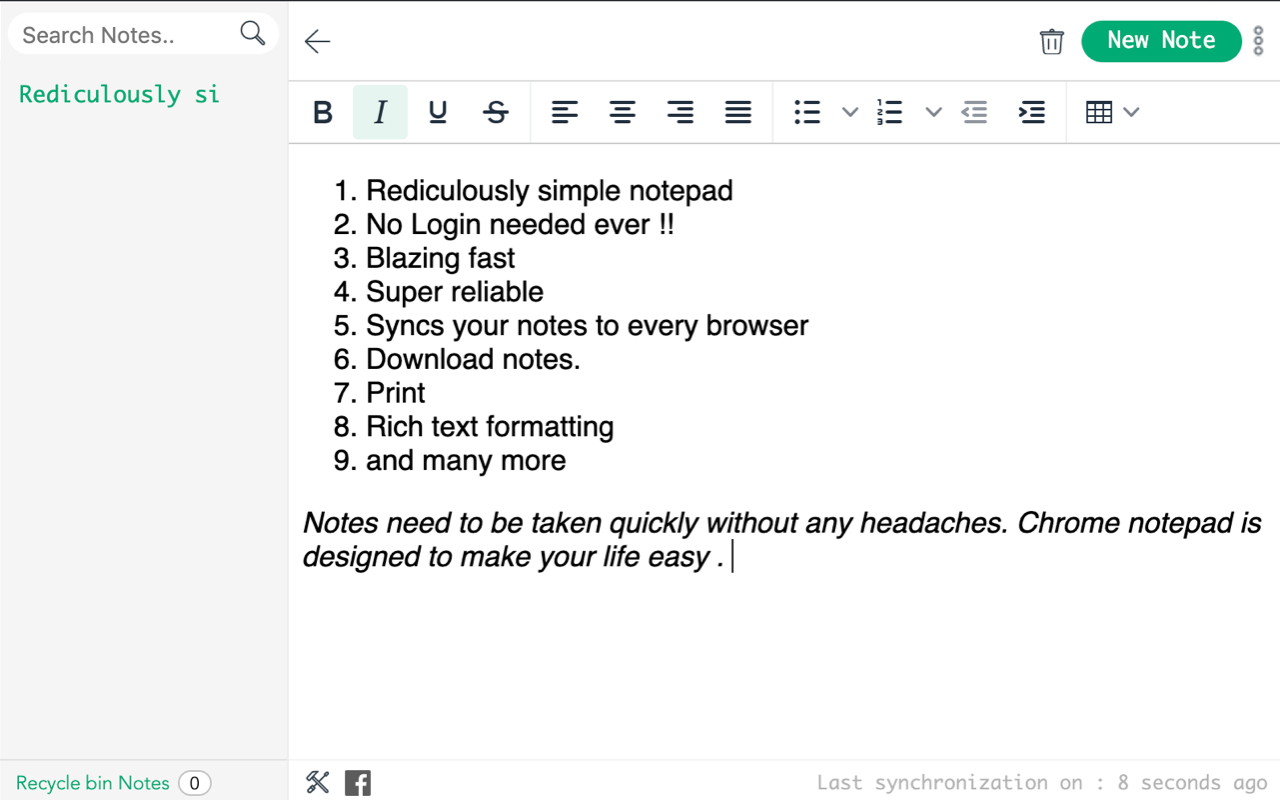Align text right
The height and width of the screenshot is (800, 1280).
(x=681, y=112)
